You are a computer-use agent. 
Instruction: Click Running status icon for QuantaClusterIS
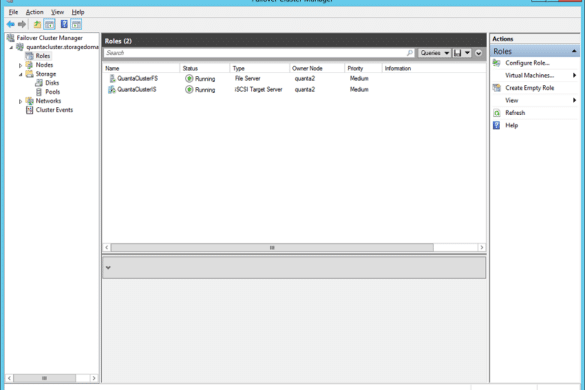189,90
